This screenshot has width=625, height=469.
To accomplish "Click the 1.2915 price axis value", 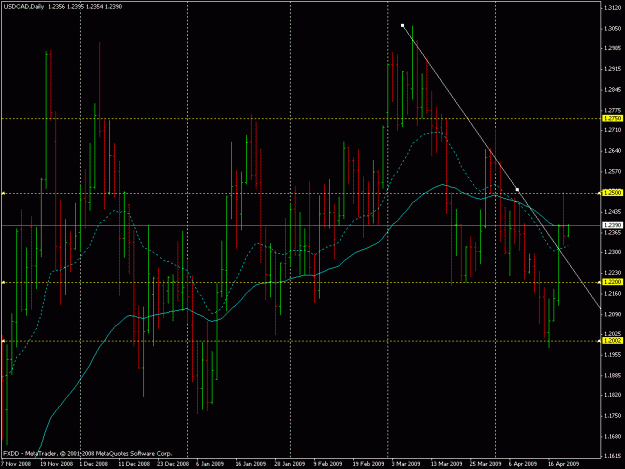I will click(613, 69).
